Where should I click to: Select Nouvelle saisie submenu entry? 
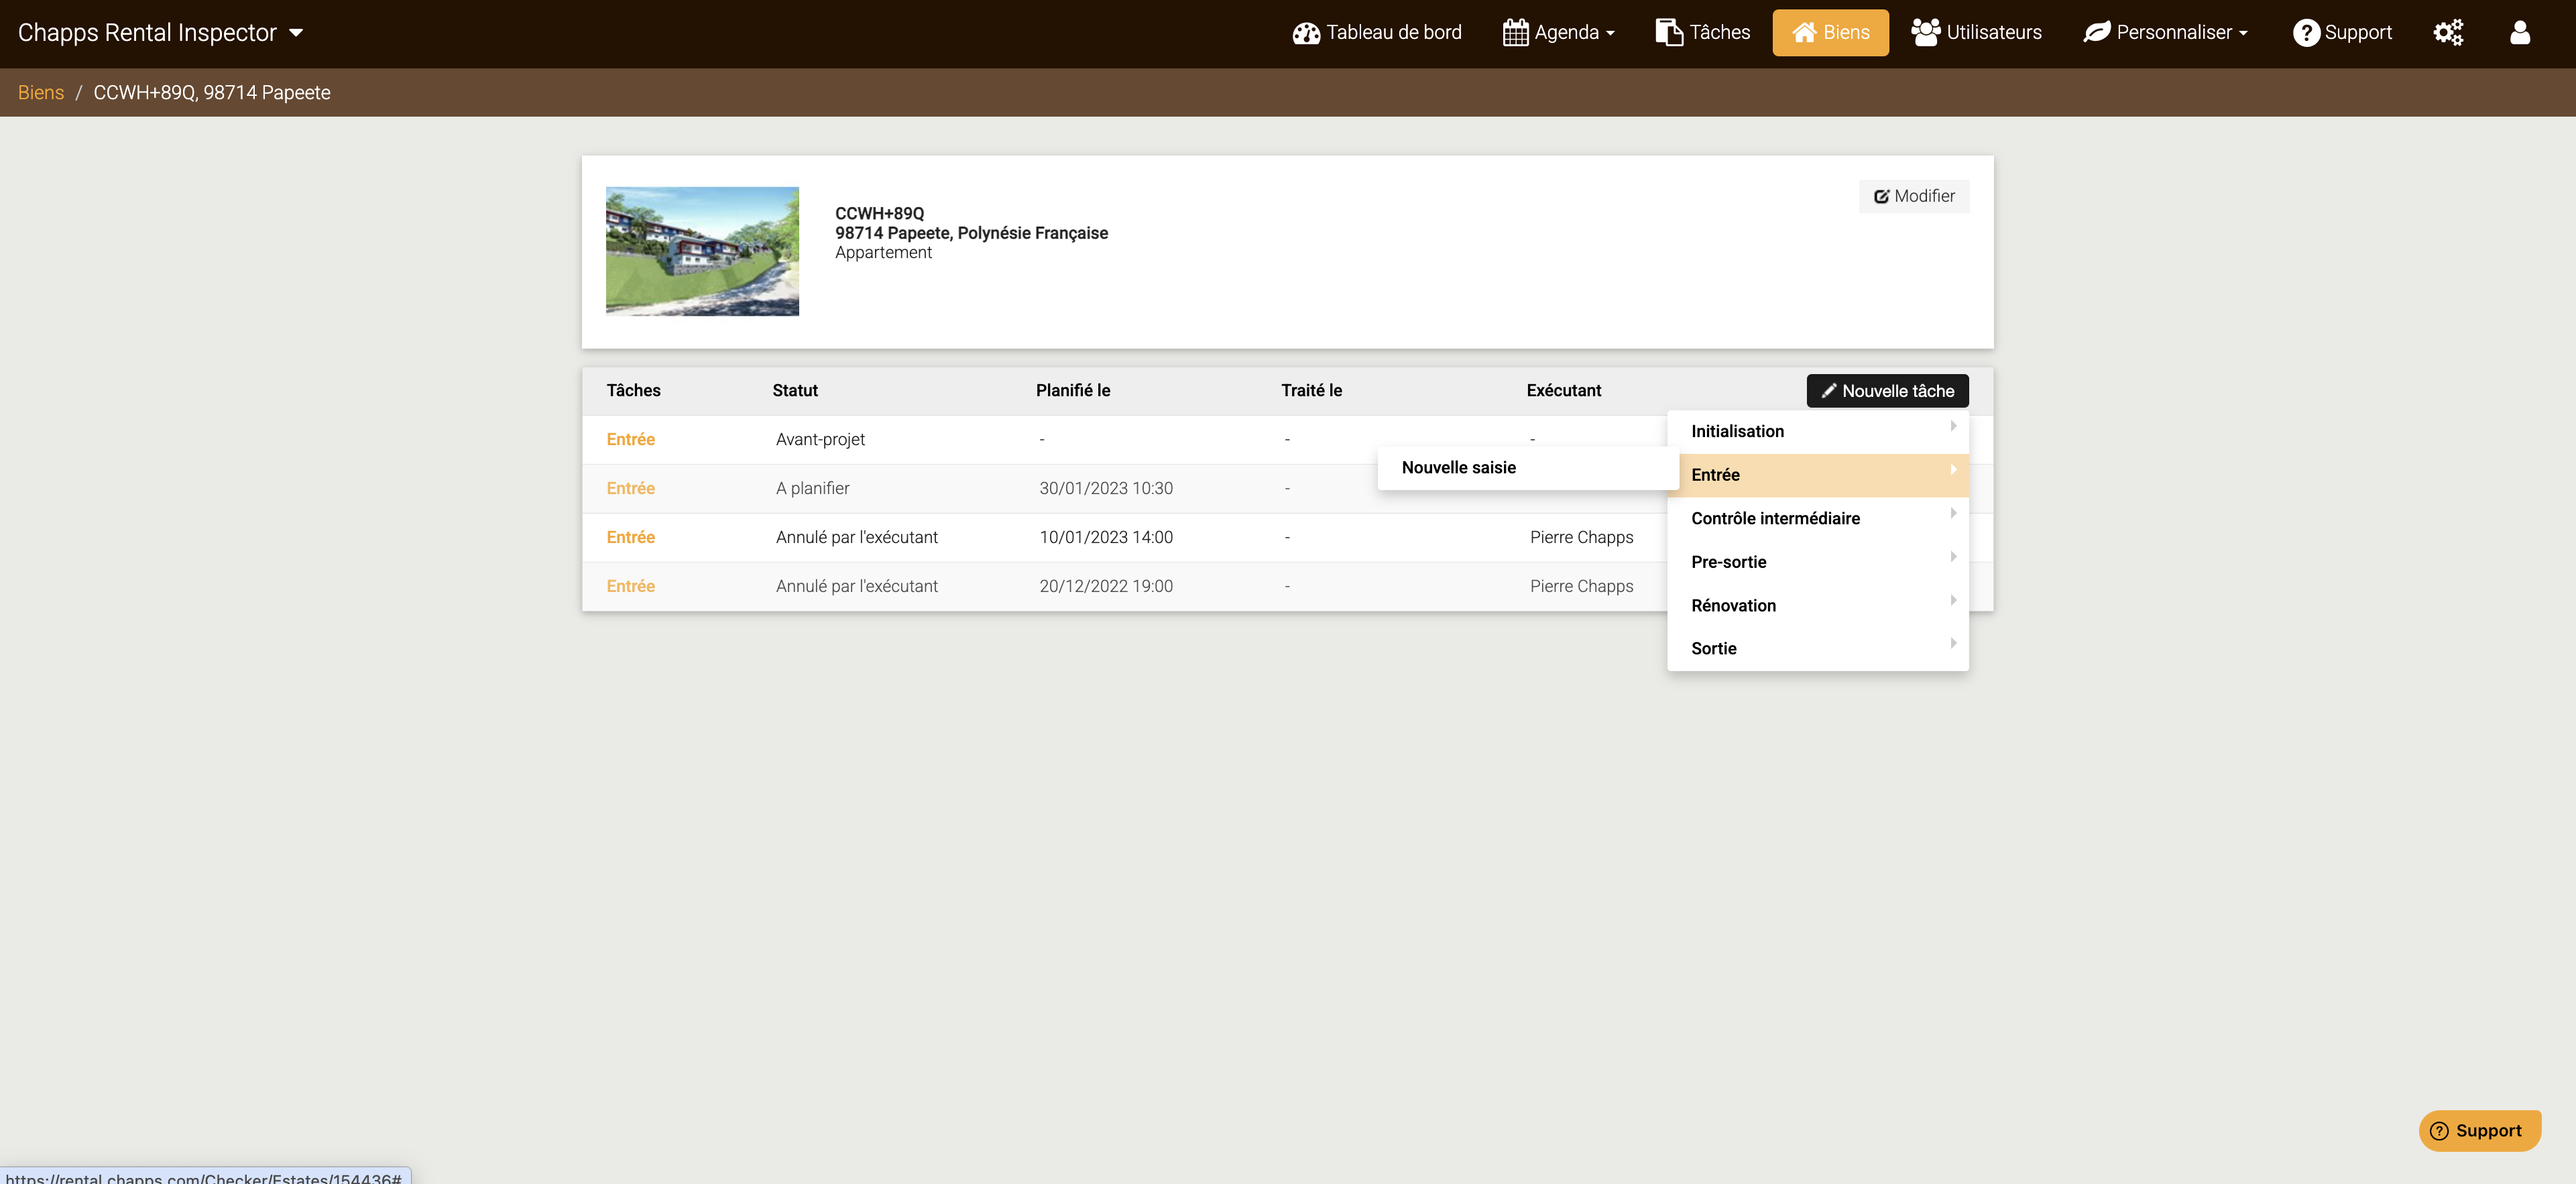tap(1458, 468)
